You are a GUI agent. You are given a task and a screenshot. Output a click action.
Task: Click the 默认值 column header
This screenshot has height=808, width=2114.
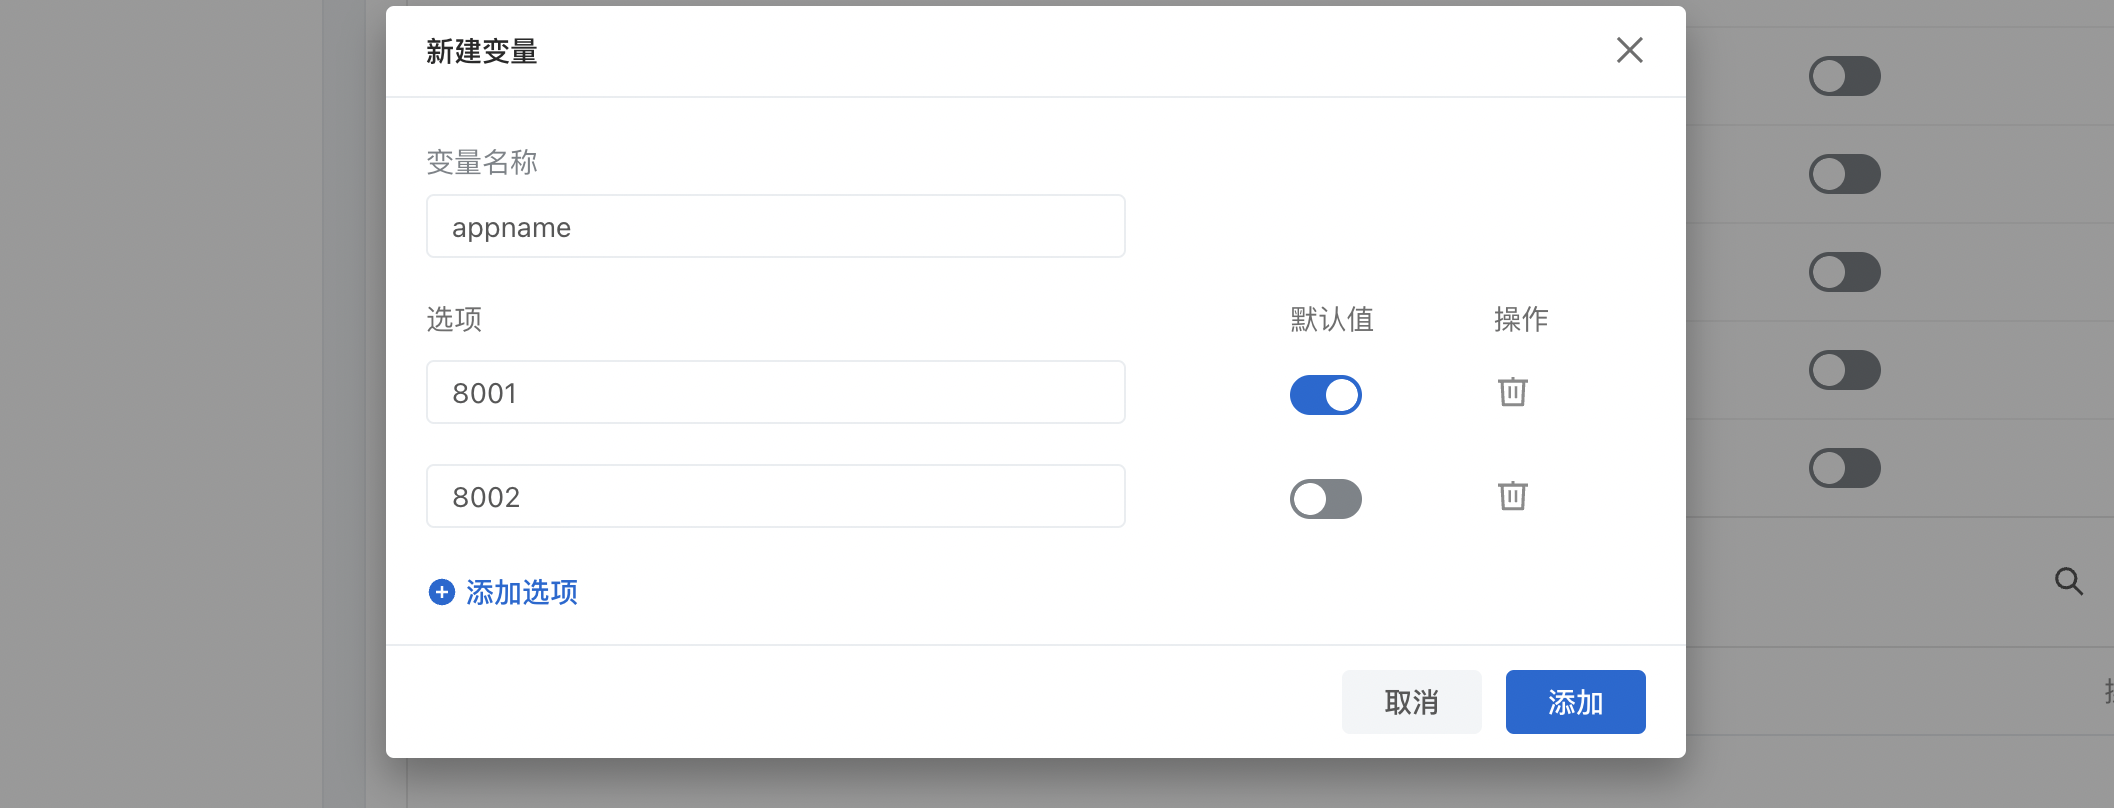pyautogui.click(x=1331, y=319)
